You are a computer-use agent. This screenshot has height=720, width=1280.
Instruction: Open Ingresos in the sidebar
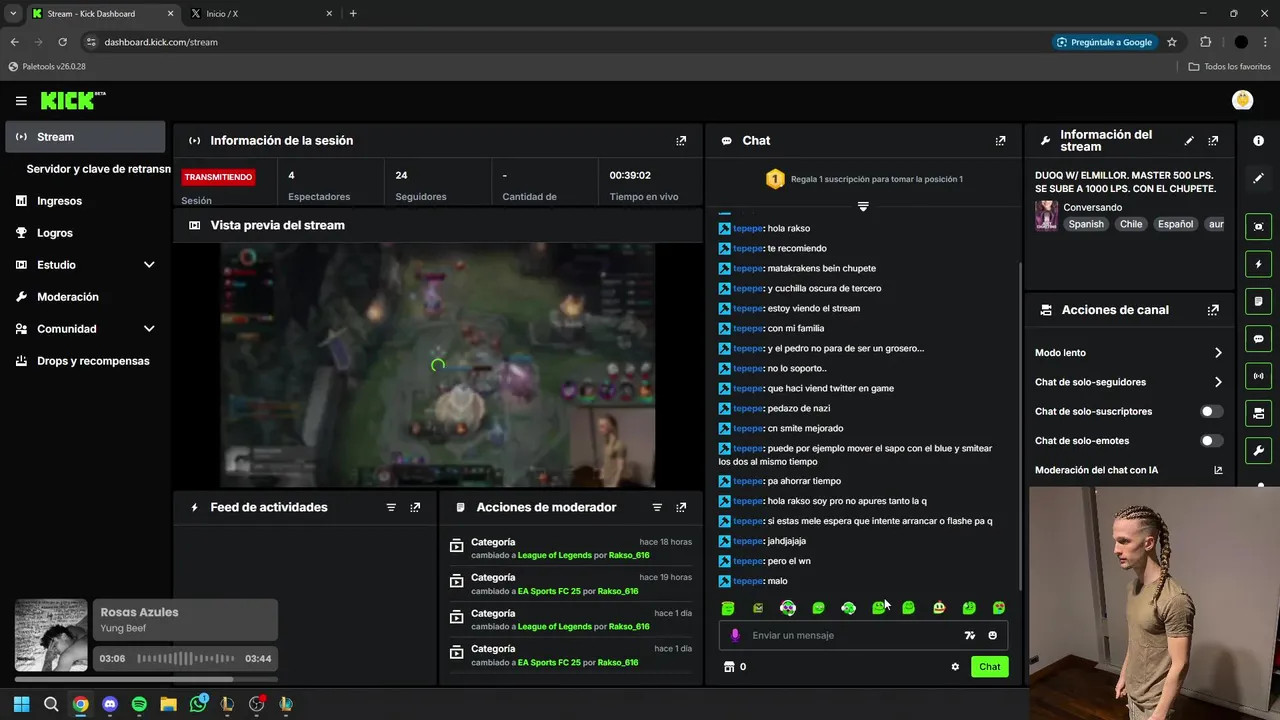click(x=85, y=201)
